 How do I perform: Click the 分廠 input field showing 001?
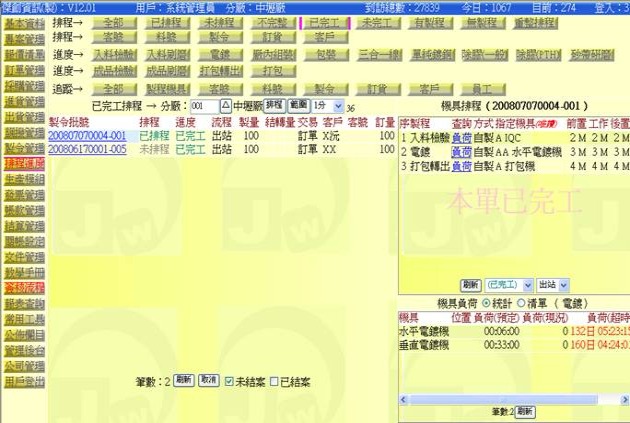tap(203, 105)
